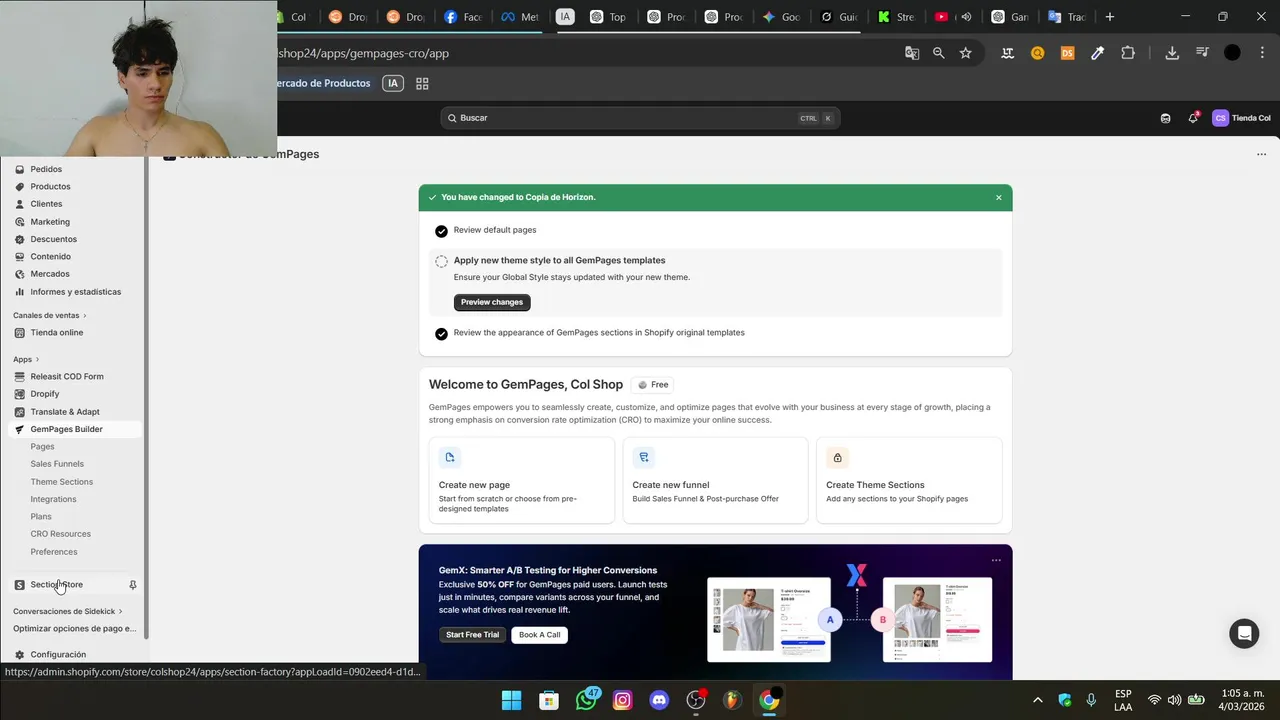Open Productos in the sidebar
Image resolution: width=1280 pixels, height=720 pixels.
point(50,187)
